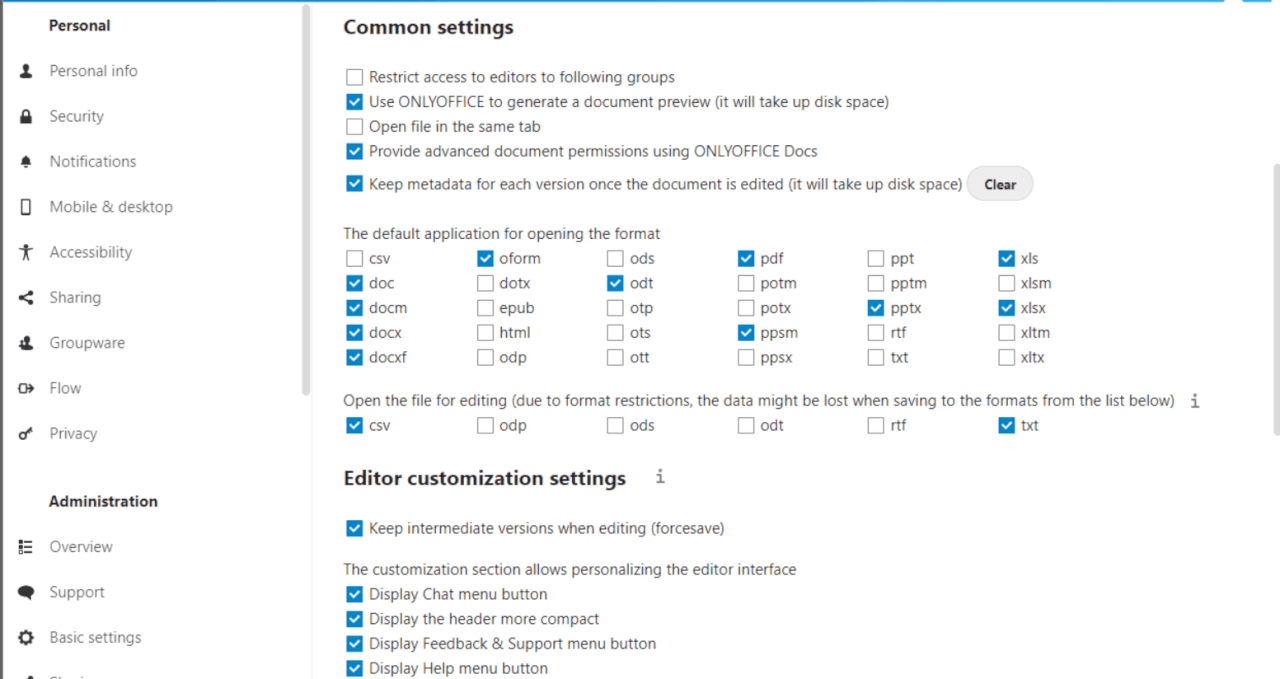1280x679 pixels.
Task: Disable Display Chat menu button
Action: [x=354, y=593]
